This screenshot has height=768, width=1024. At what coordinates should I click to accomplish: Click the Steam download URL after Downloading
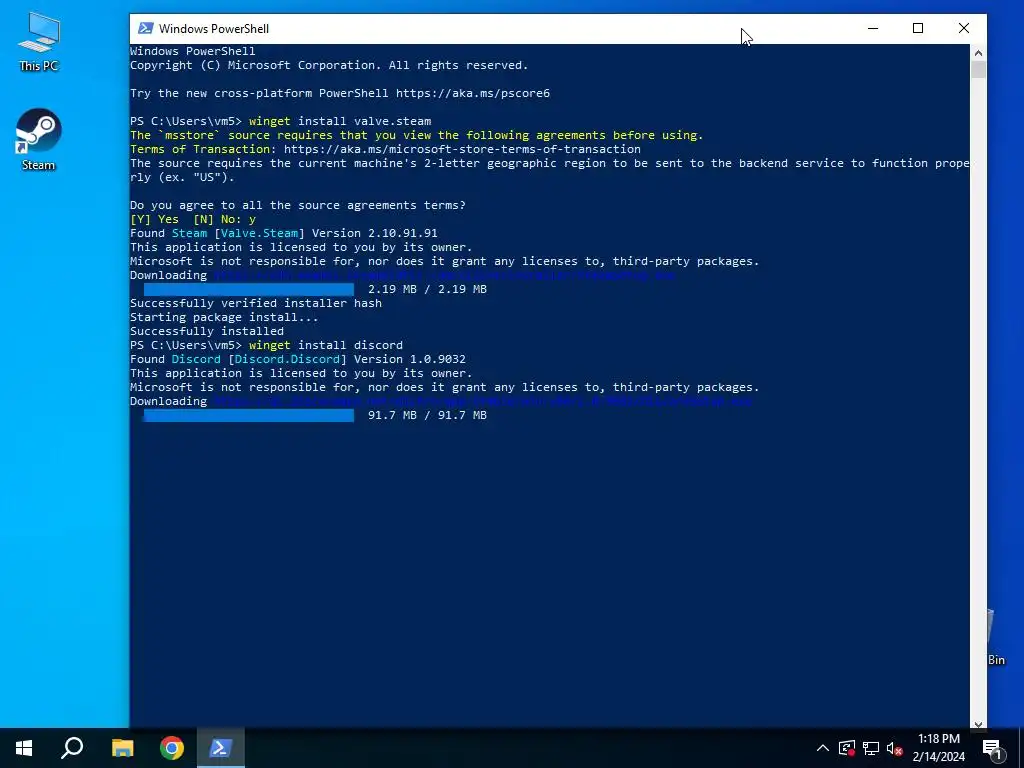444,275
